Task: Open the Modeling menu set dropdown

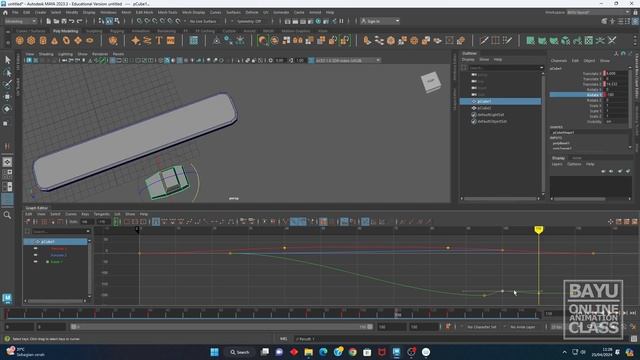Action: pos(20,21)
